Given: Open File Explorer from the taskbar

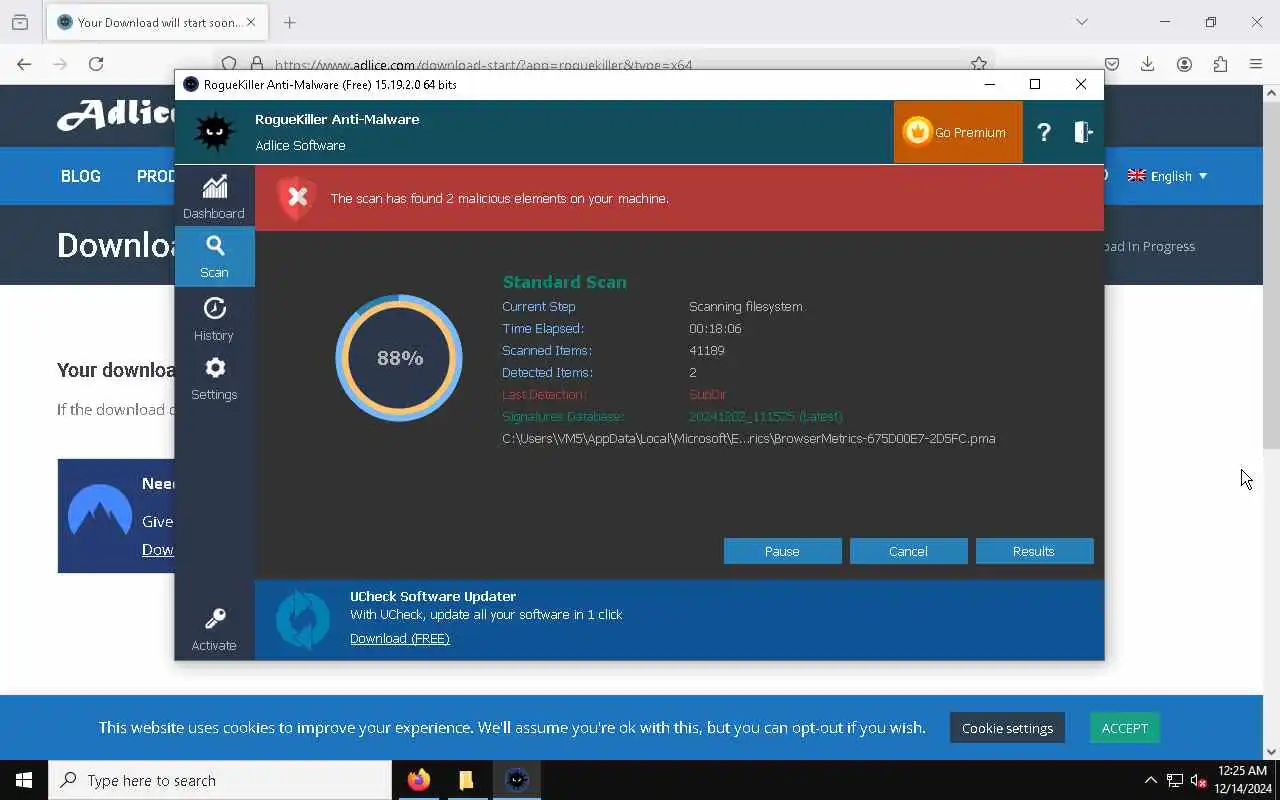Looking at the screenshot, I should pos(466,780).
